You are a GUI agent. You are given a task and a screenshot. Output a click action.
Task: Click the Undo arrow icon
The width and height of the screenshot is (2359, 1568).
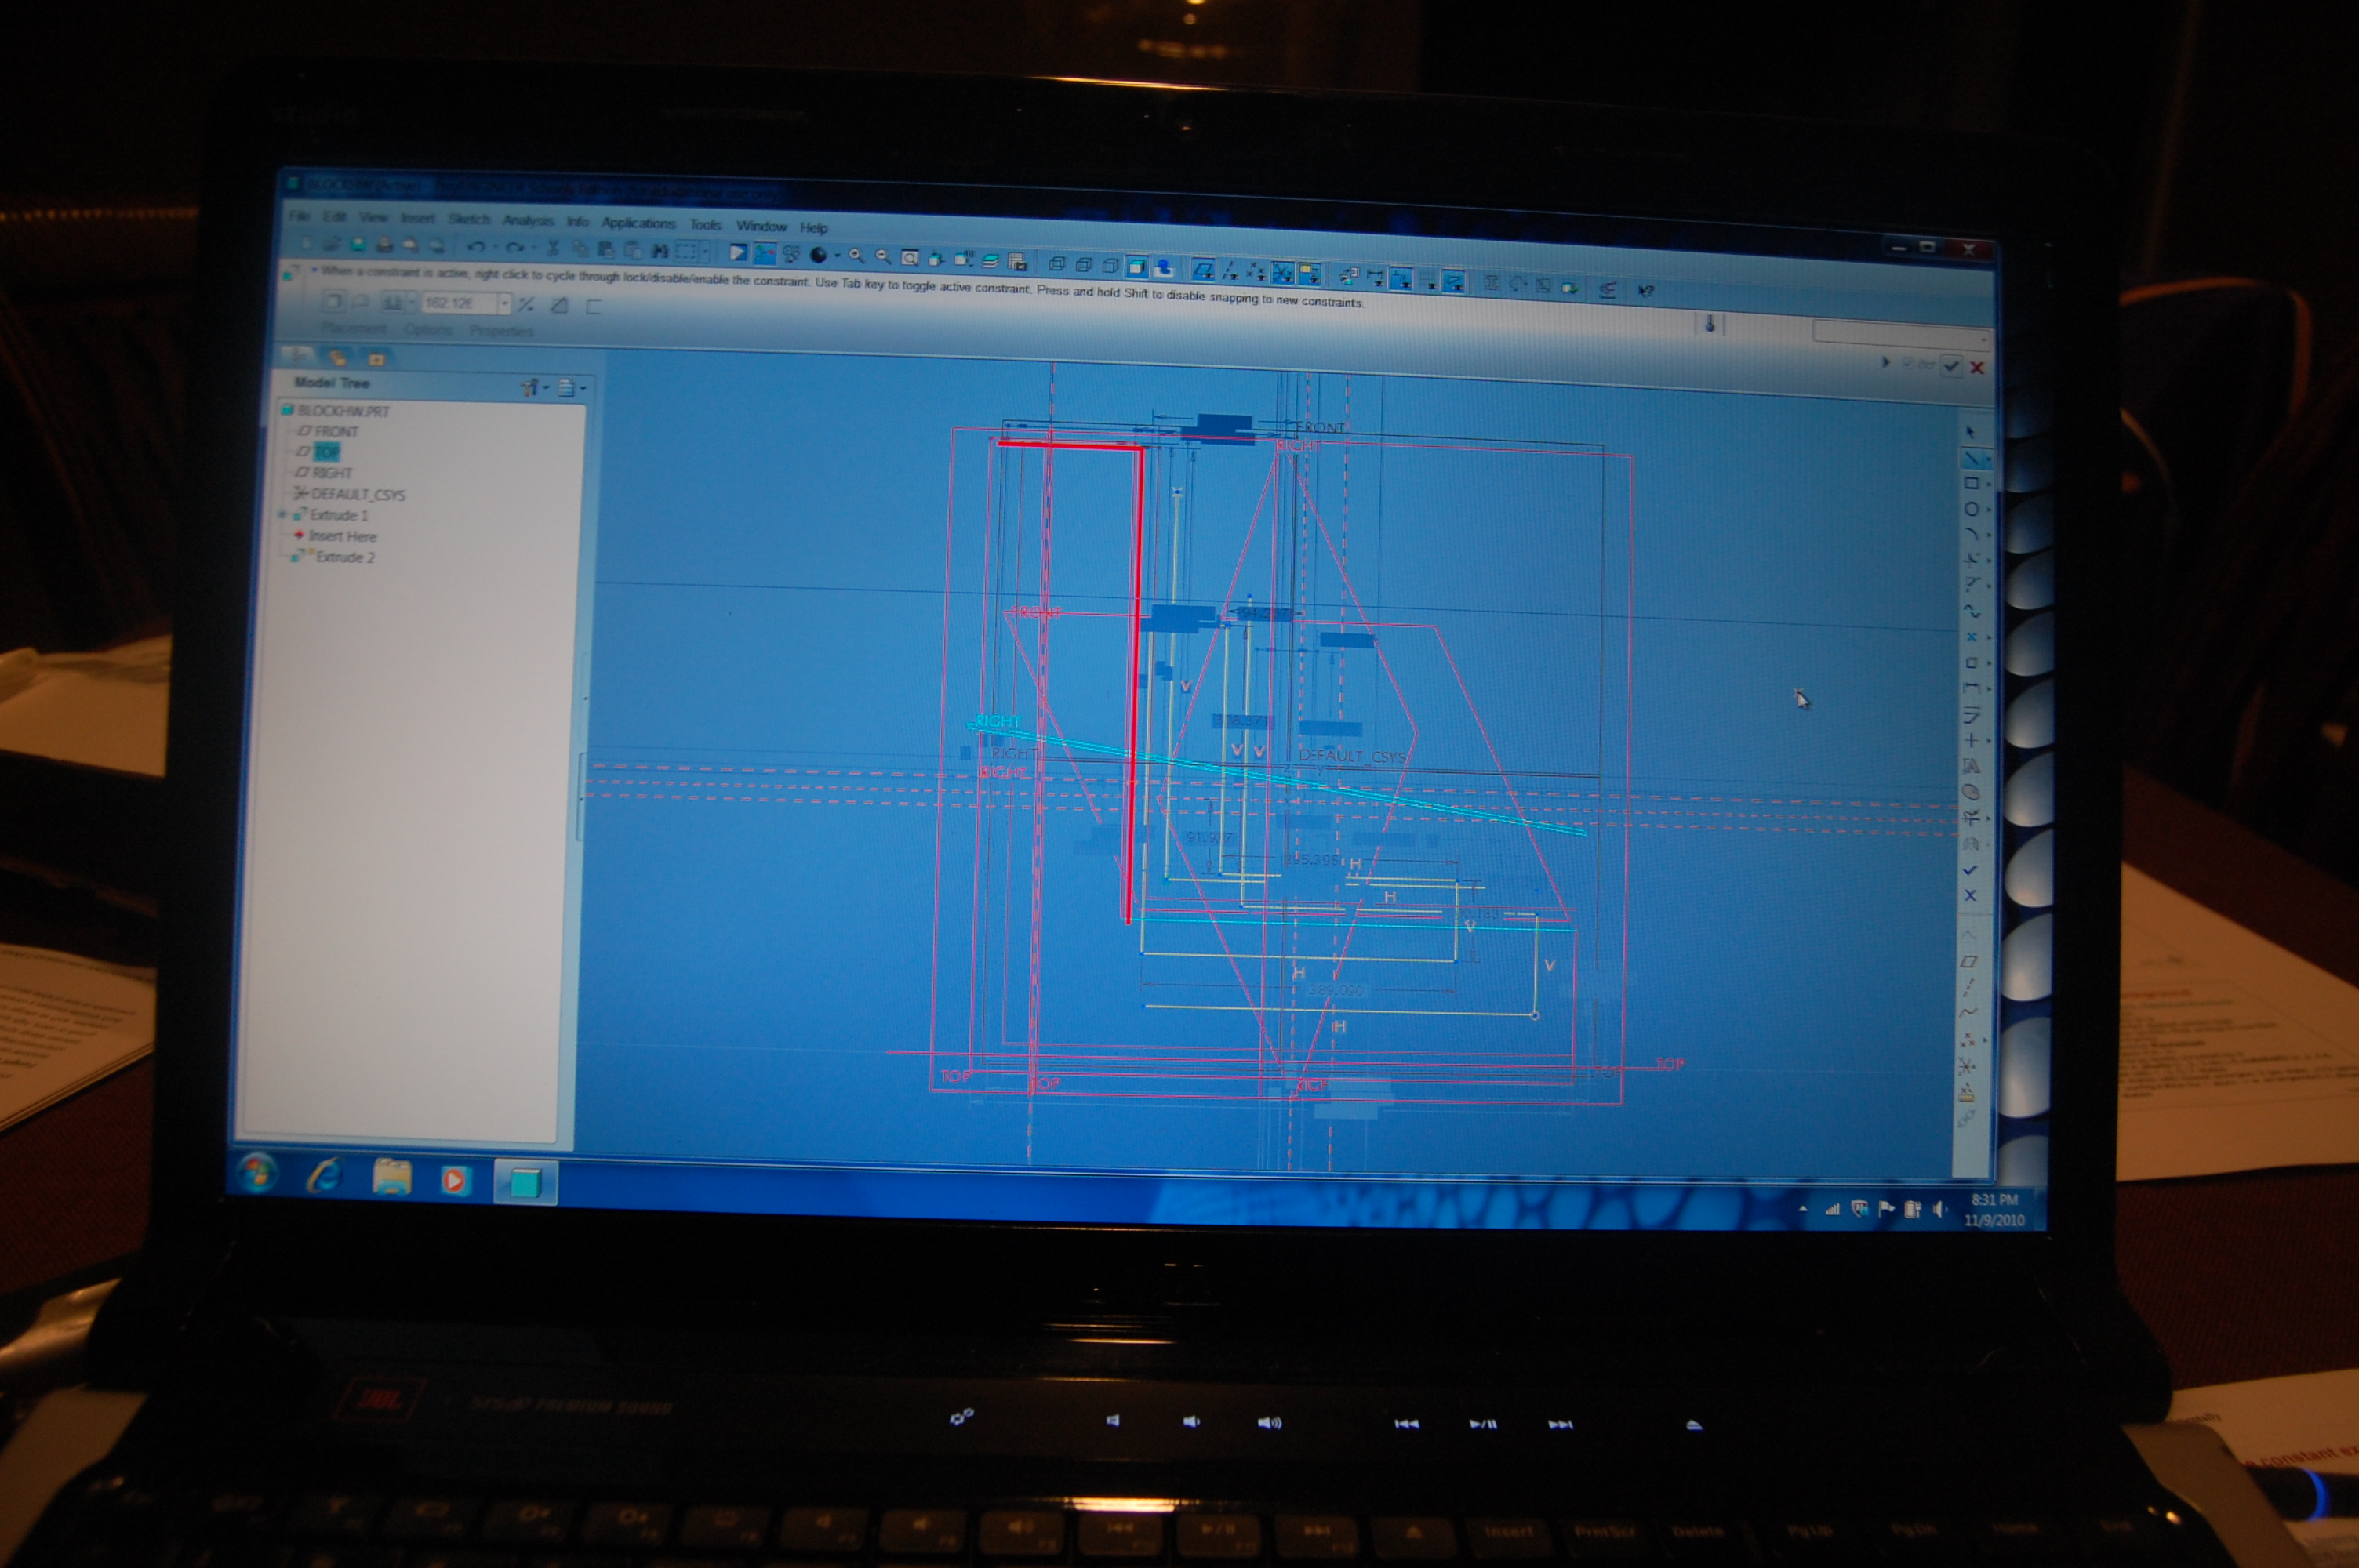tap(476, 246)
